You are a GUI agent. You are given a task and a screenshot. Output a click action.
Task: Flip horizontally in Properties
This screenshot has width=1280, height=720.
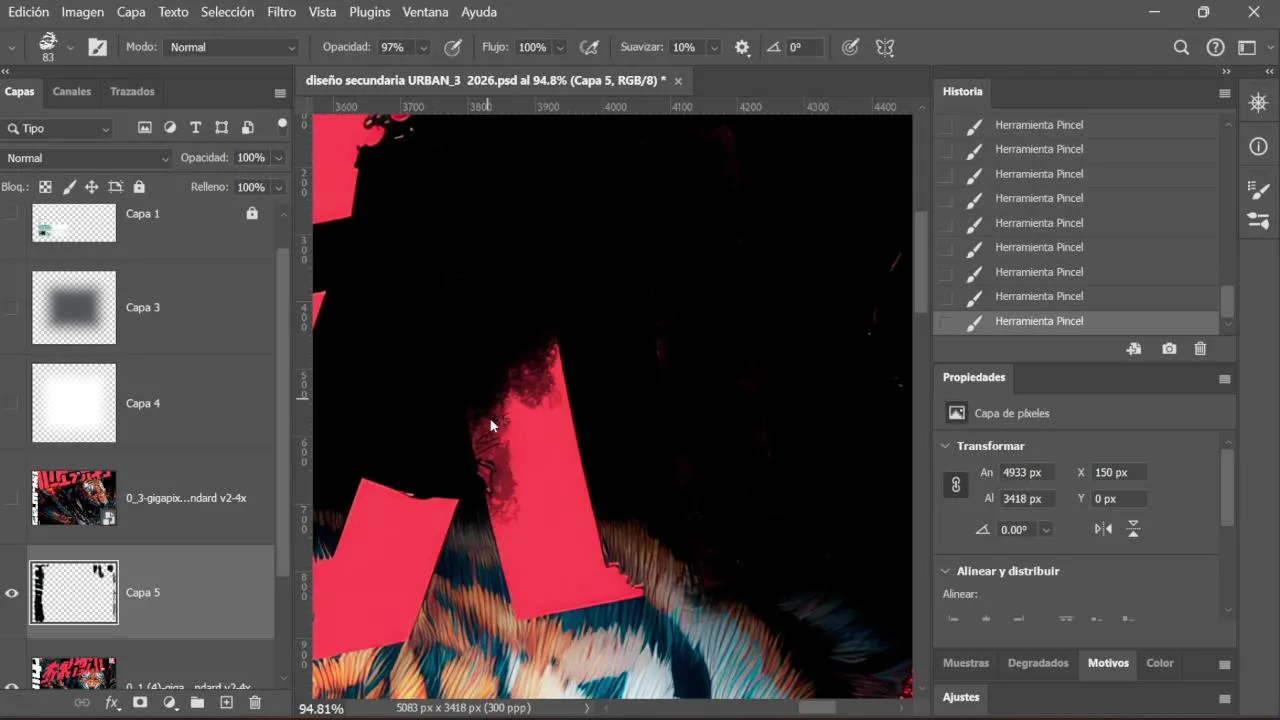[x=1103, y=529]
